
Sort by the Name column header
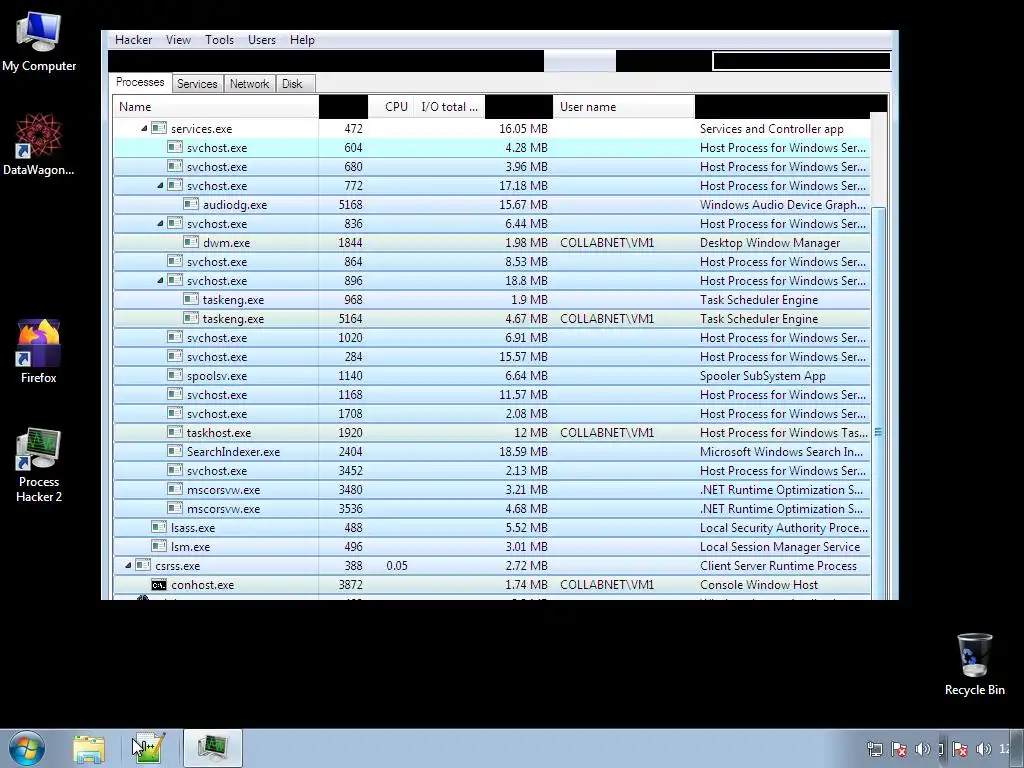[216, 107]
